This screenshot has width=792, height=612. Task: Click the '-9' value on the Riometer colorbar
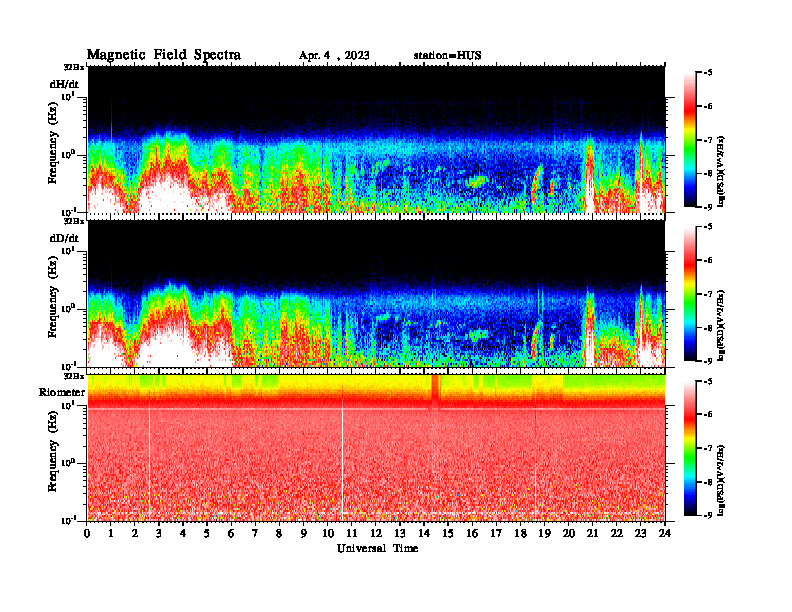[x=708, y=515]
